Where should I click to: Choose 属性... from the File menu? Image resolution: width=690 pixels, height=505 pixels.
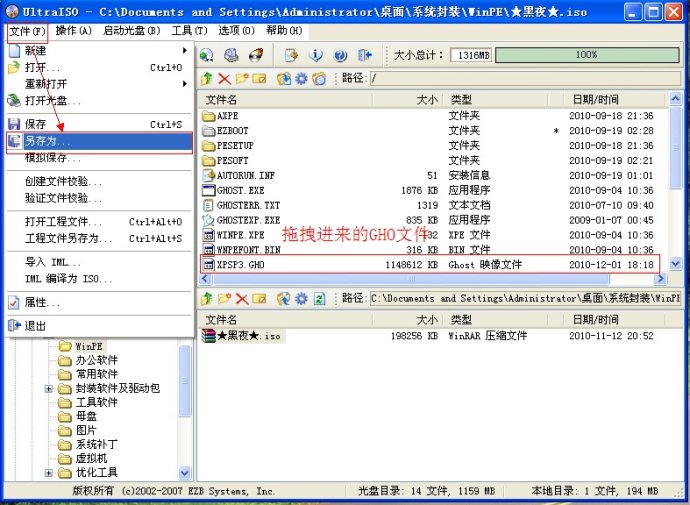click(x=100, y=303)
